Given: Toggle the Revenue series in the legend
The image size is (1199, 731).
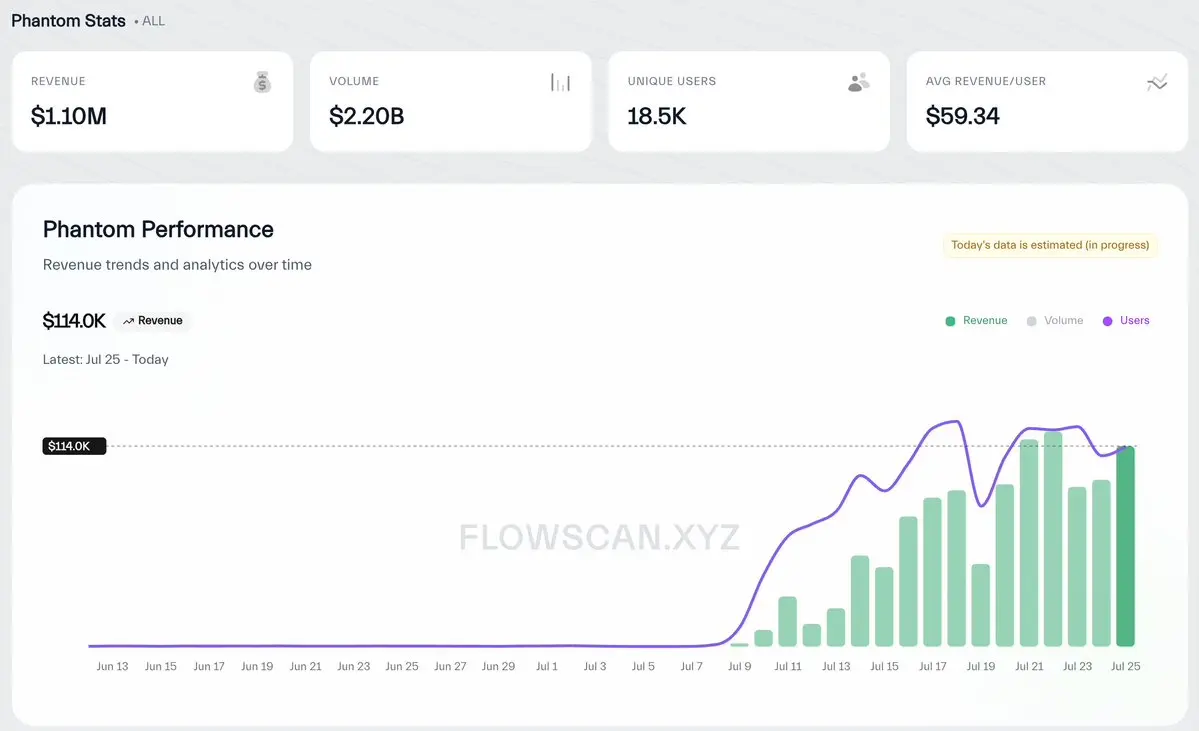Looking at the screenshot, I should (976, 320).
